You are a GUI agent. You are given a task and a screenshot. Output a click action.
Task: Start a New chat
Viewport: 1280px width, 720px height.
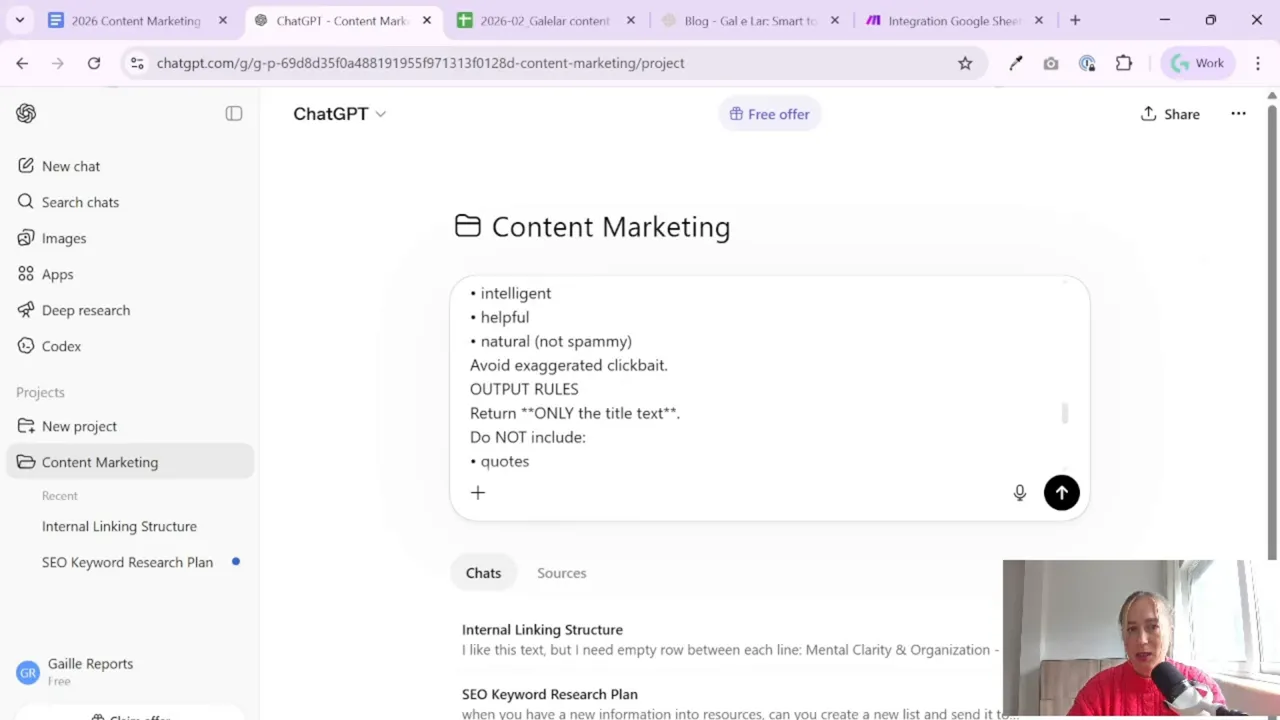(71, 166)
